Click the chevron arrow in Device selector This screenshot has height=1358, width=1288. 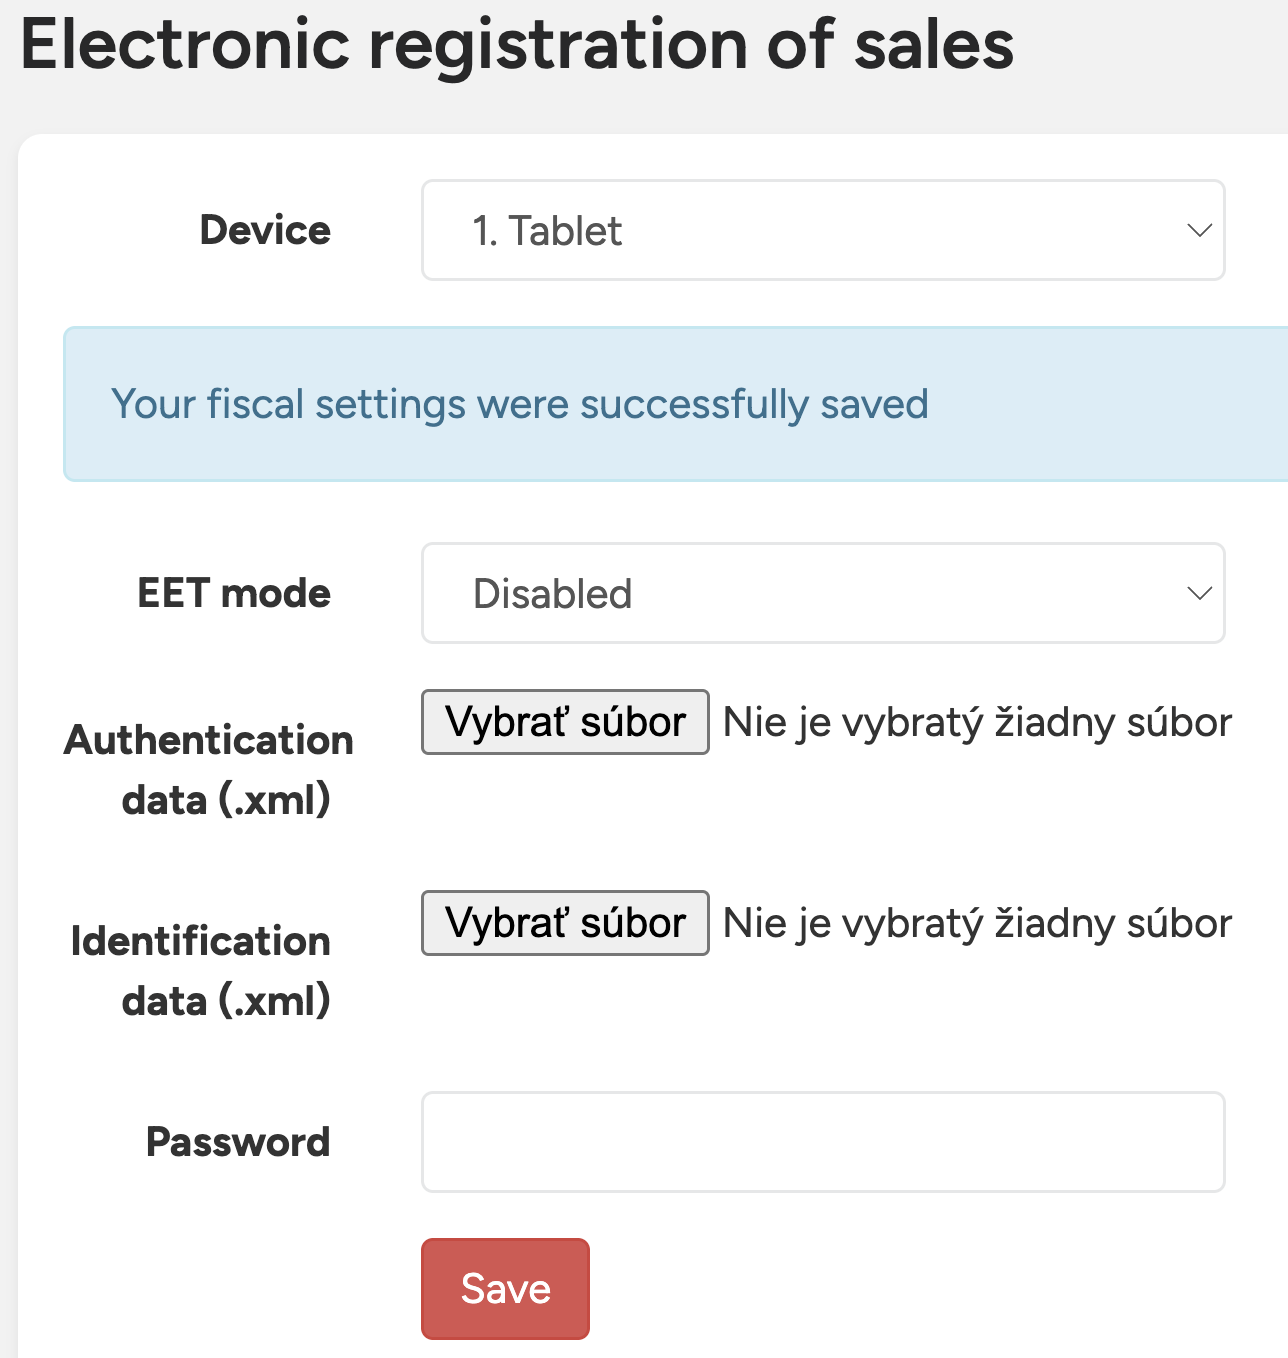1199,230
